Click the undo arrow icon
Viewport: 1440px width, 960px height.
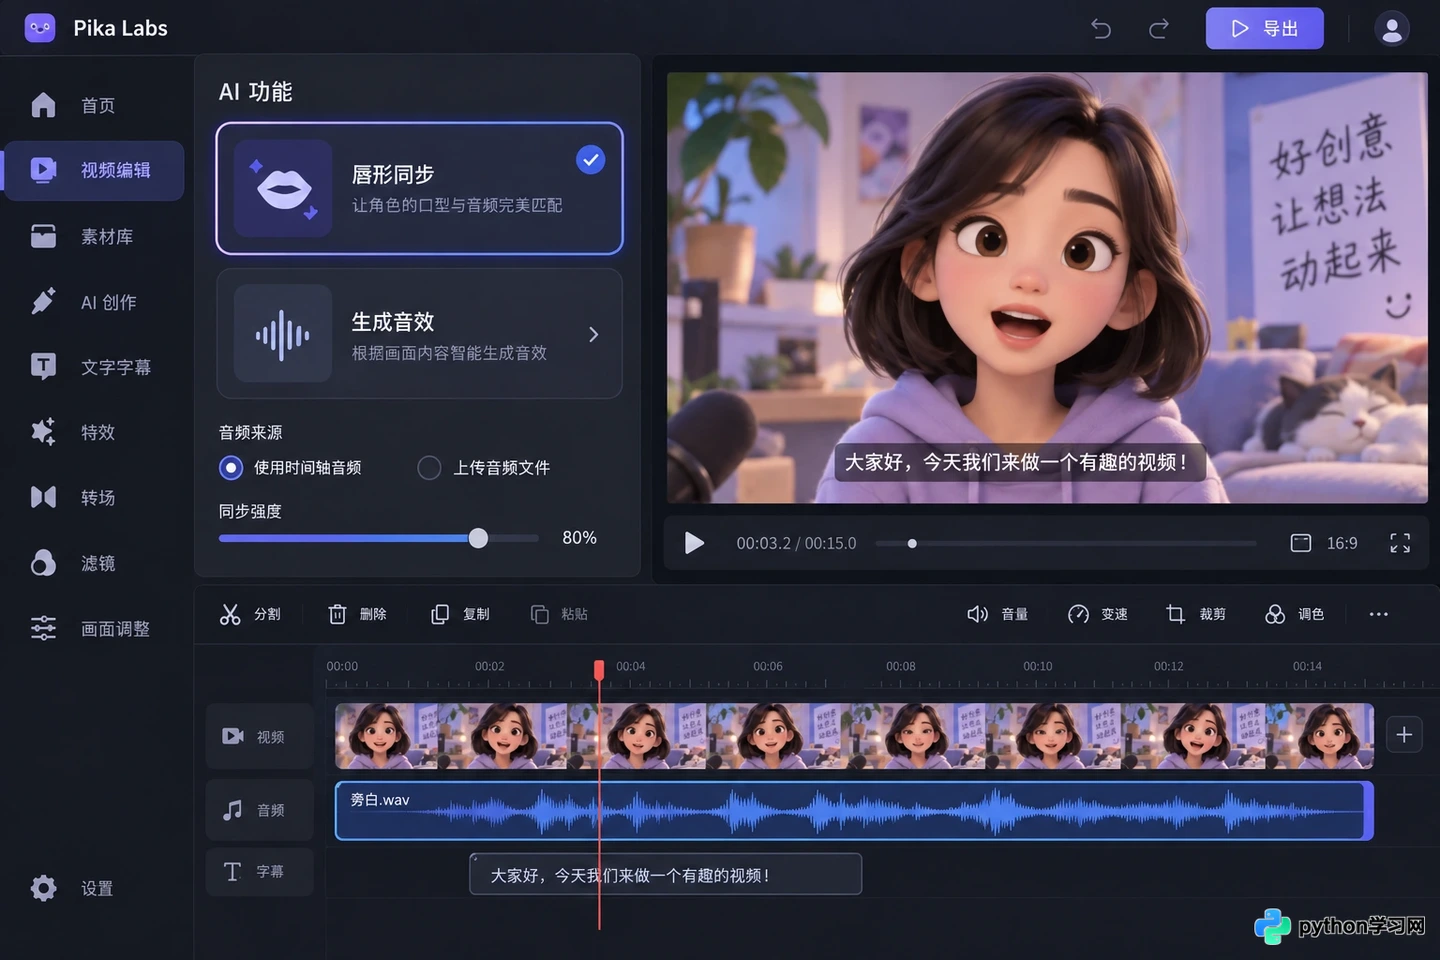click(1101, 28)
